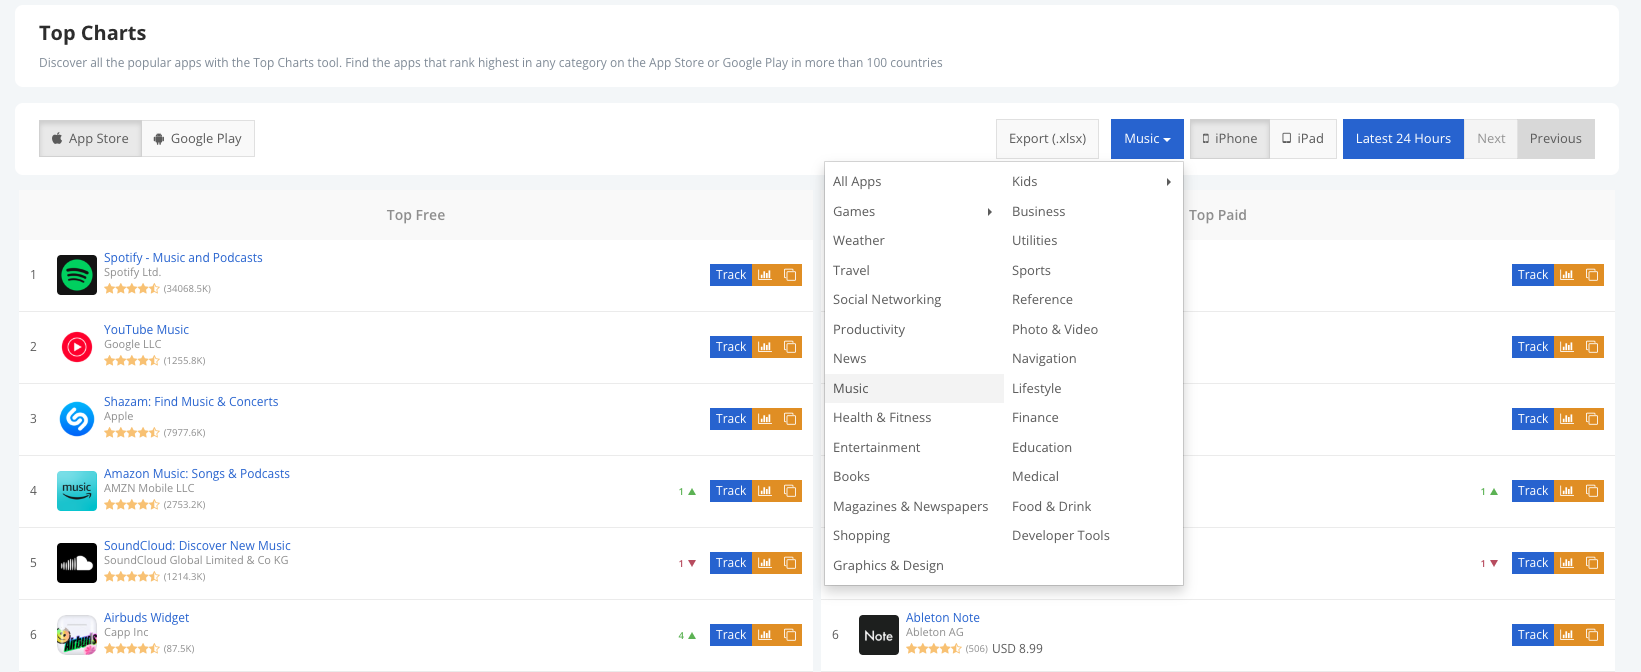Open Ableton Note link
This screenshot has height=672, width=1641.
[943, 617]
